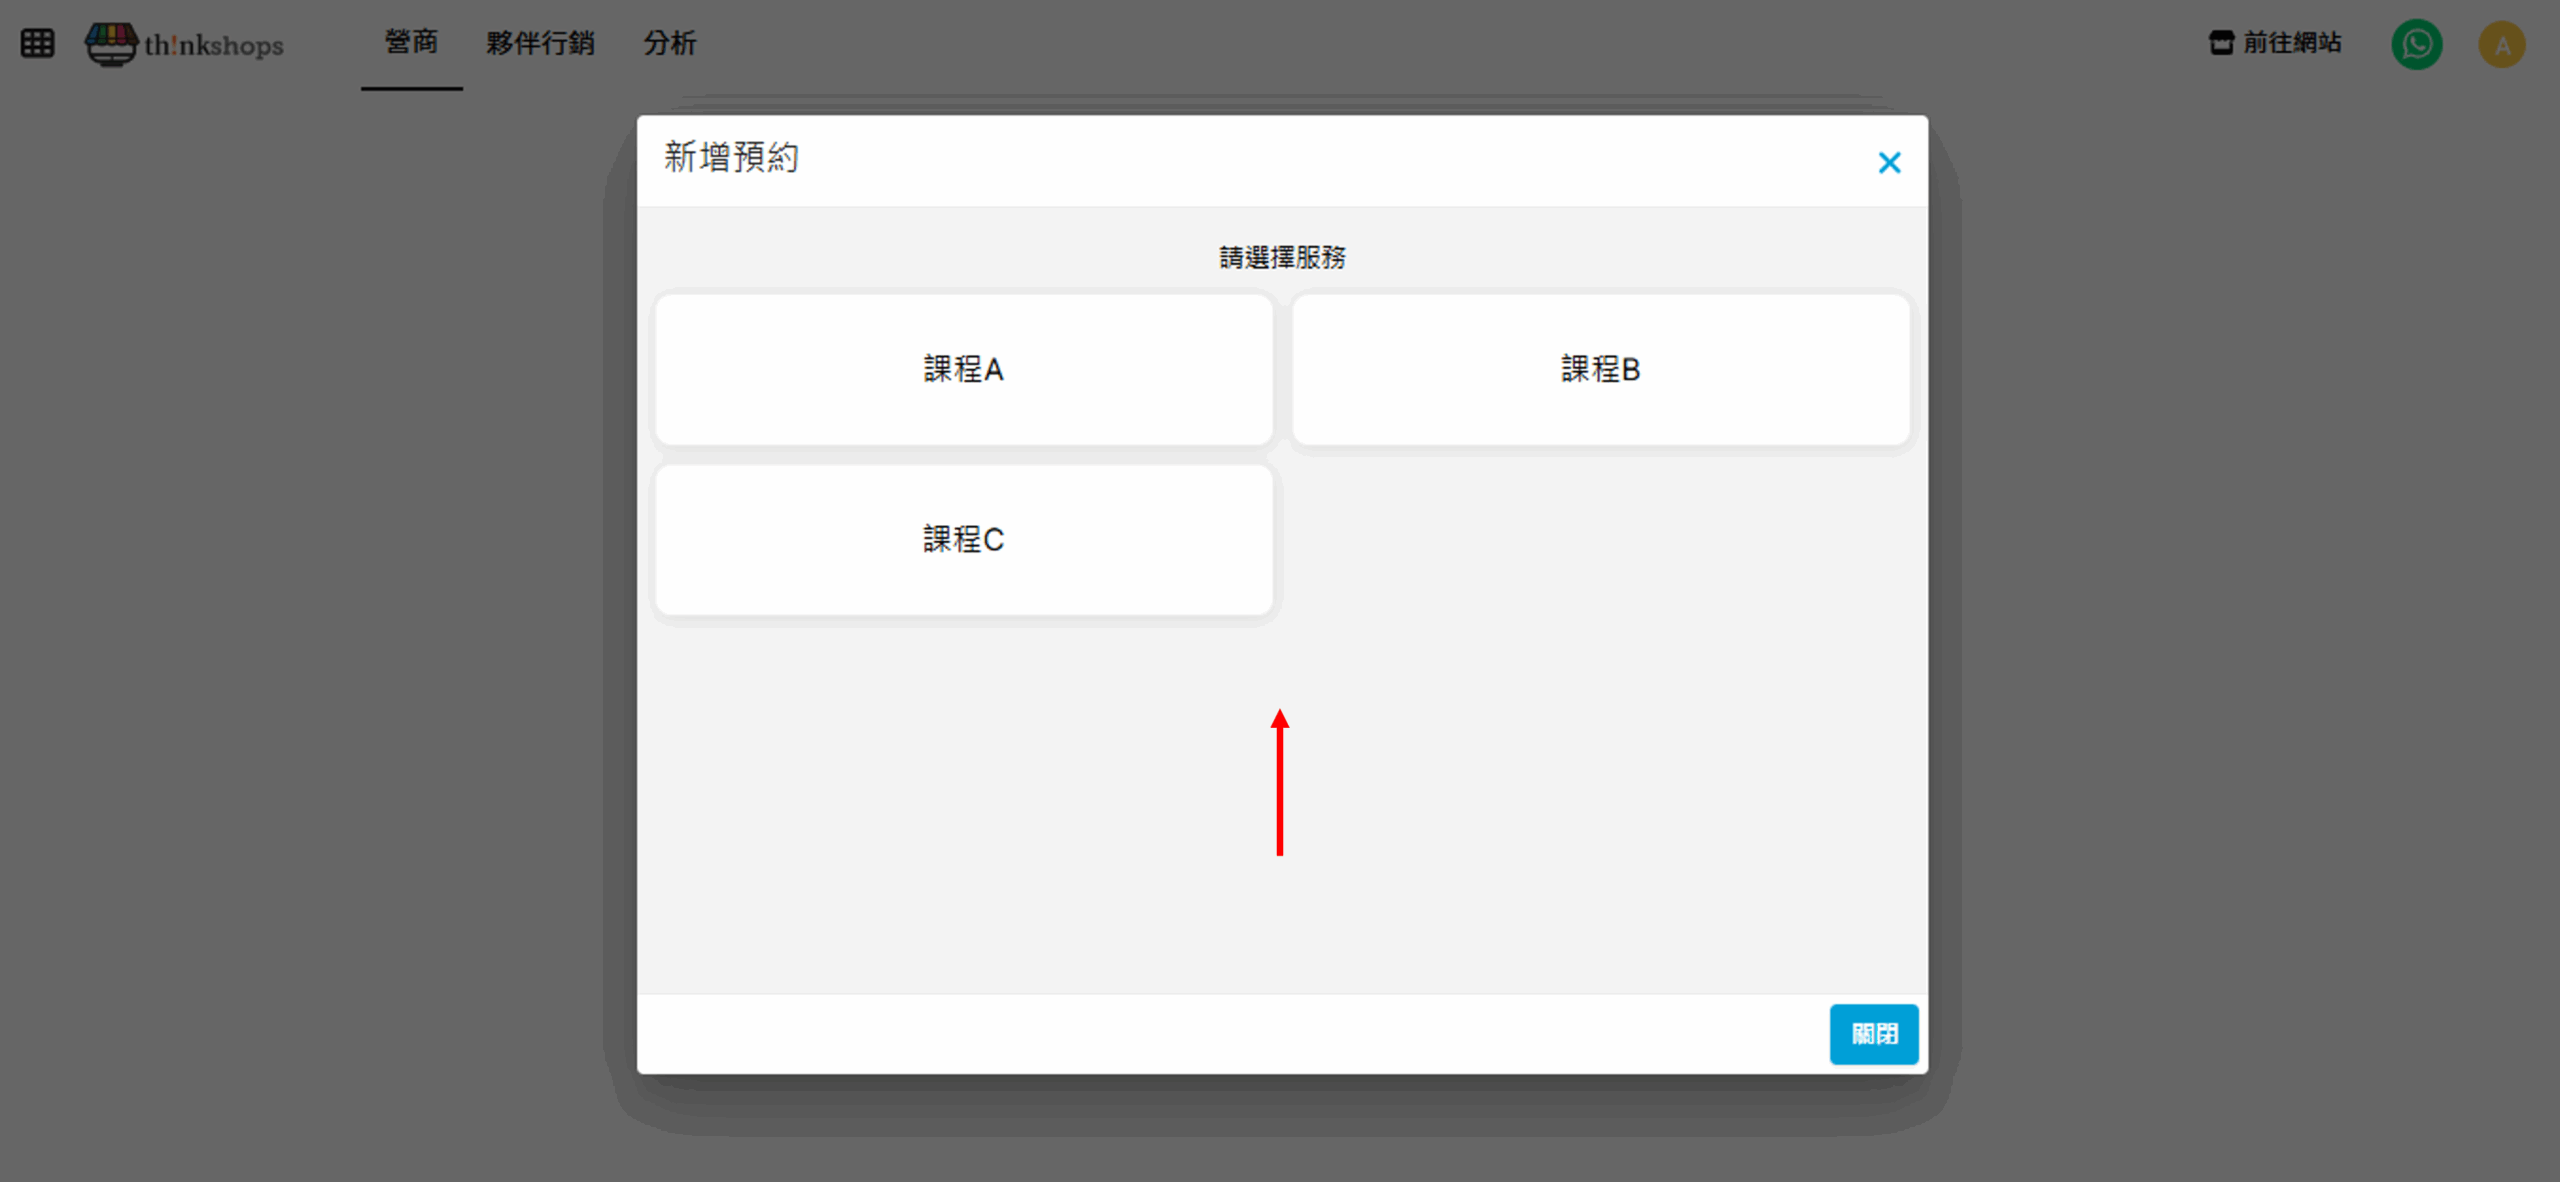Viewport: 2560px width, 1182px height.
Task: Open the apps grid menu icon
Action: [37, 43]
